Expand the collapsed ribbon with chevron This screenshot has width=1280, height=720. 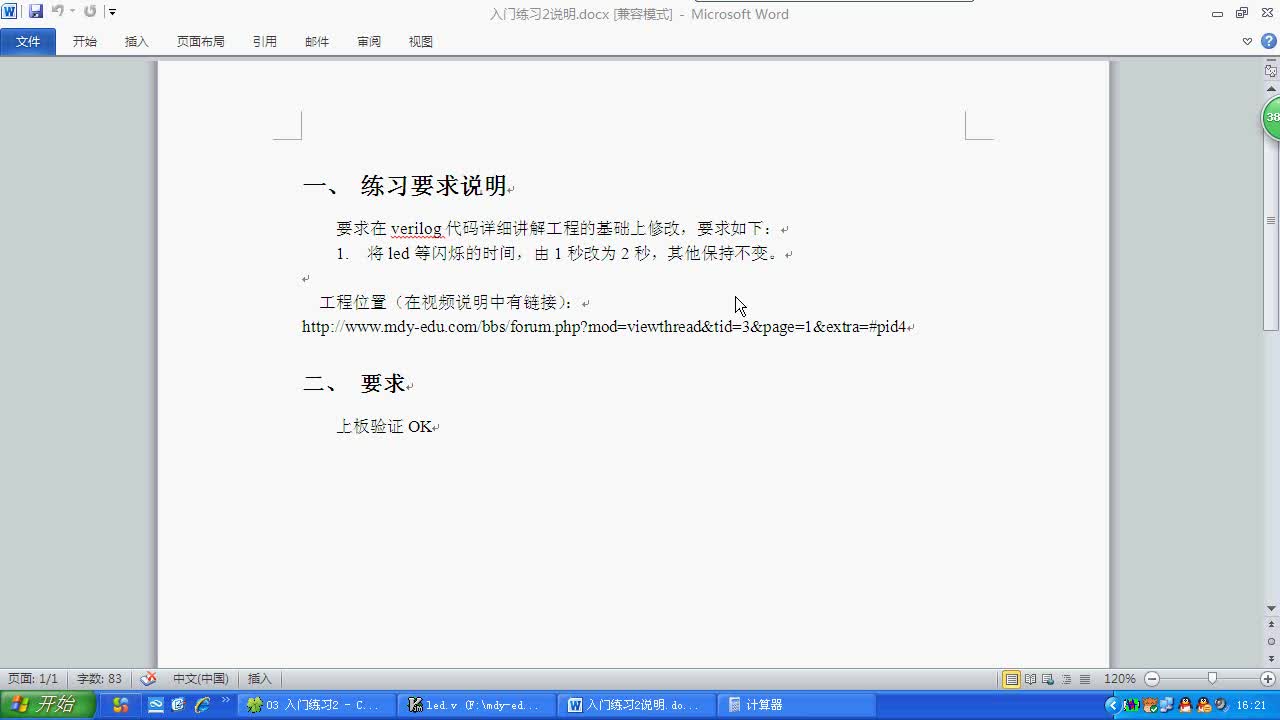pos(1247,42)
